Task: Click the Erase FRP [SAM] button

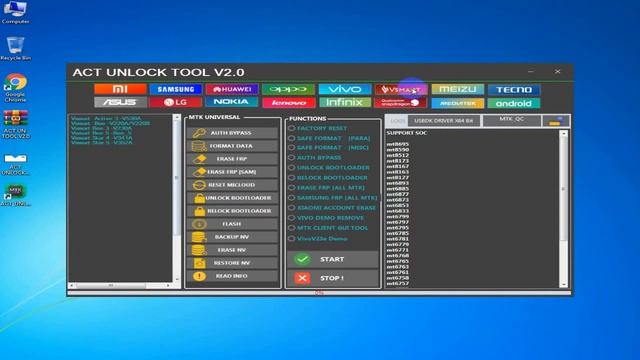Action: pyautogui.click(x=232, y=172)
